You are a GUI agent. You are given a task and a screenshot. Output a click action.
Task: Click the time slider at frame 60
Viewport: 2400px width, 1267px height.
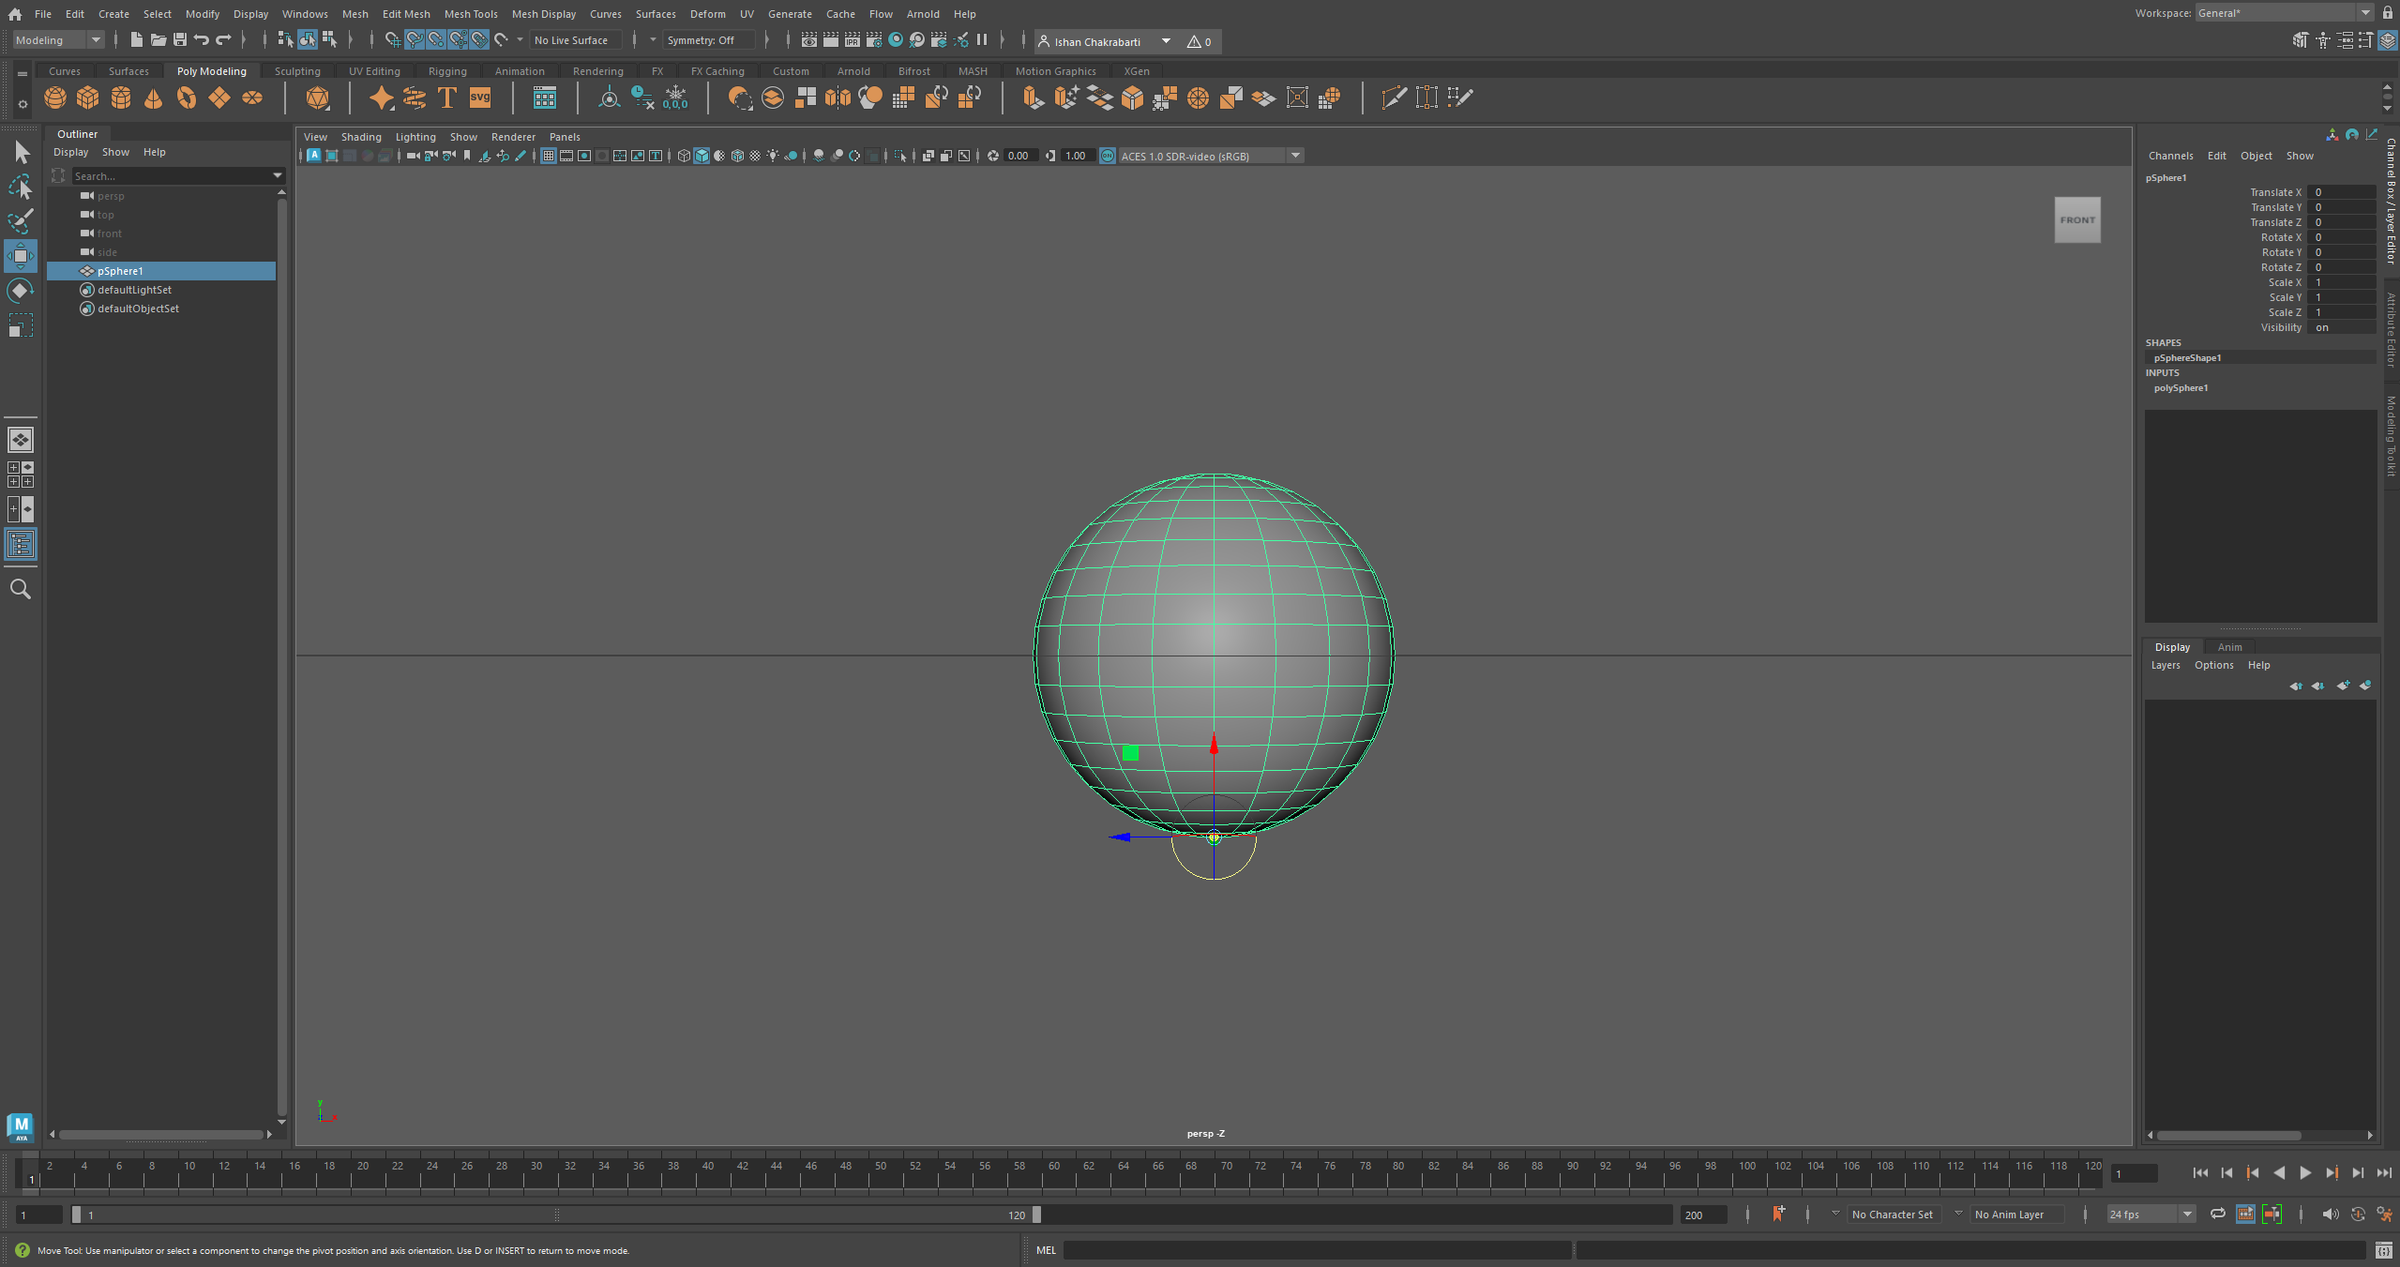coord(1054,1173)
